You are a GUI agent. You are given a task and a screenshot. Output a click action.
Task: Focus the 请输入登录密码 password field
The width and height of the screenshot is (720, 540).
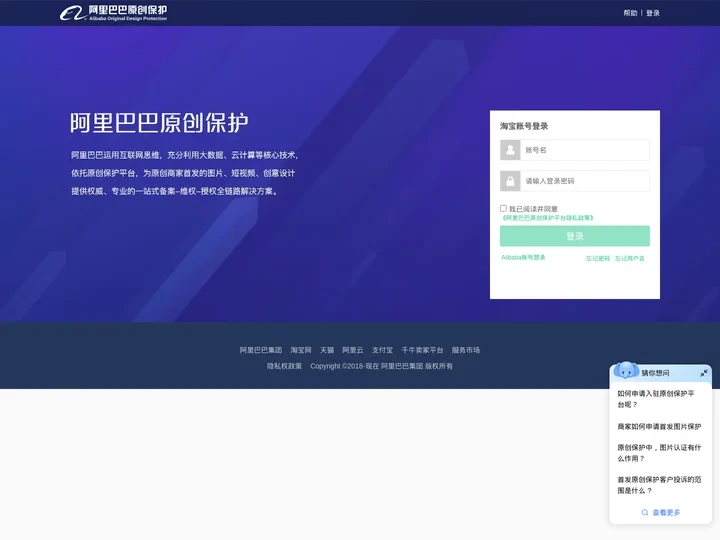tap(585, 181)
